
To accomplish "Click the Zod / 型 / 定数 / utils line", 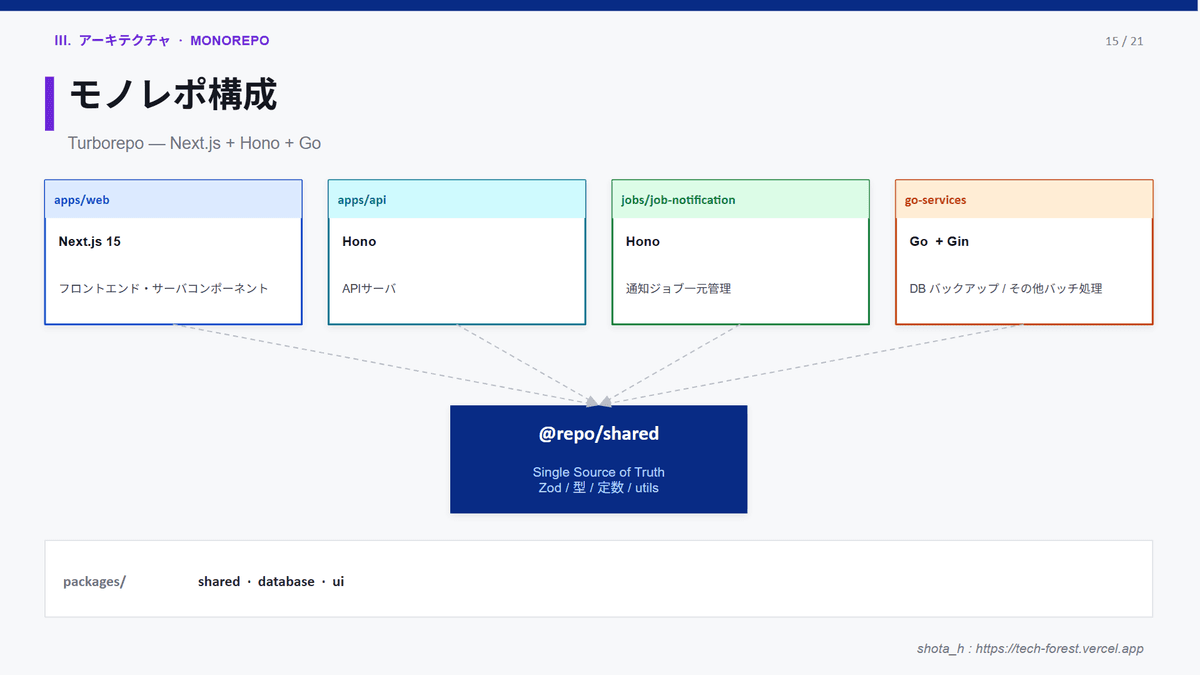I will pos(598,488).
